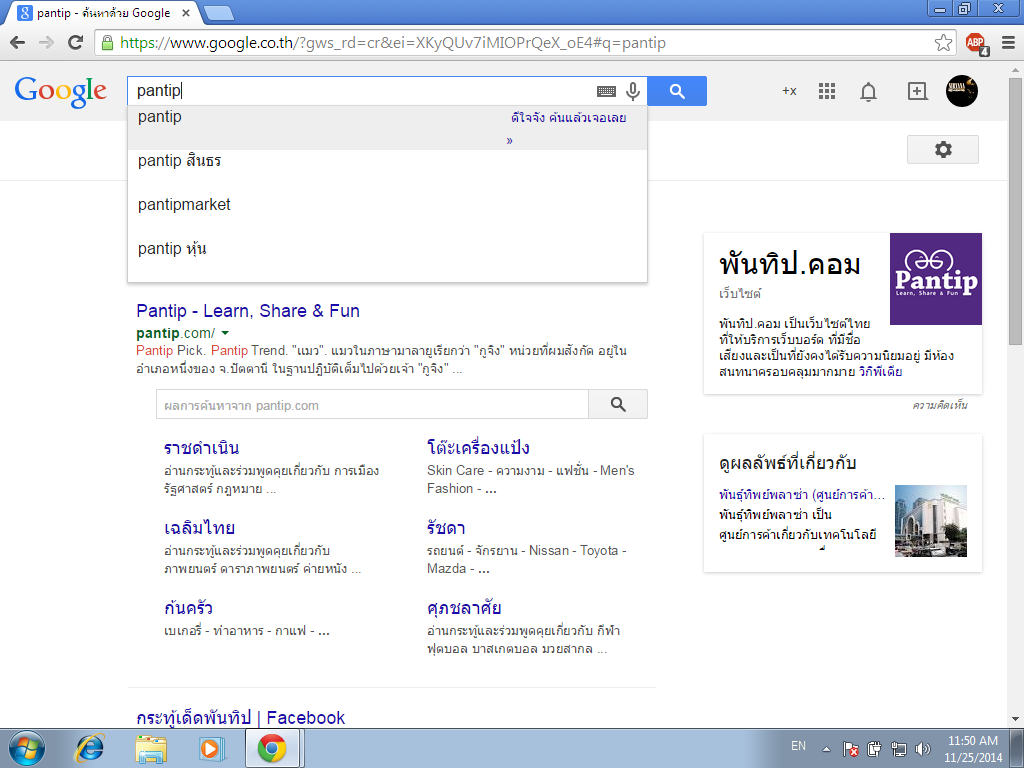Image resolution: width=1024 pixels, height=768 pixels.
Task: Open 'Pantip - Learn, Share & Fun' result
Action: click(248, 311)
